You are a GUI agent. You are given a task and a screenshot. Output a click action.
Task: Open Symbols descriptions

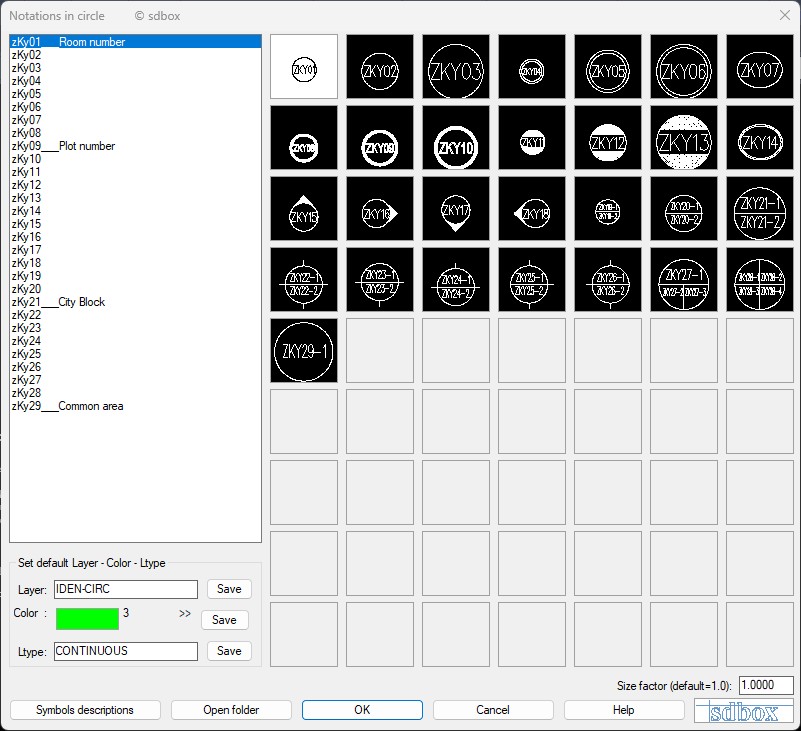point(85,710)
